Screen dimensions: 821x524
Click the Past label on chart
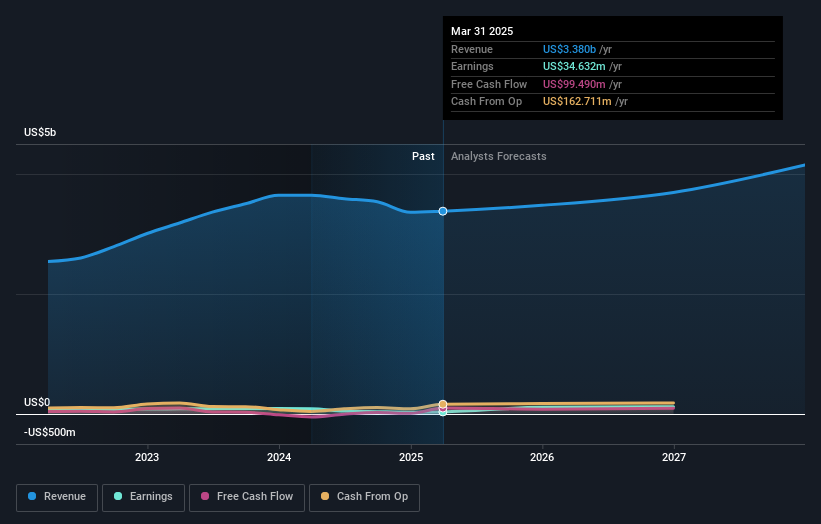[423, 156]
